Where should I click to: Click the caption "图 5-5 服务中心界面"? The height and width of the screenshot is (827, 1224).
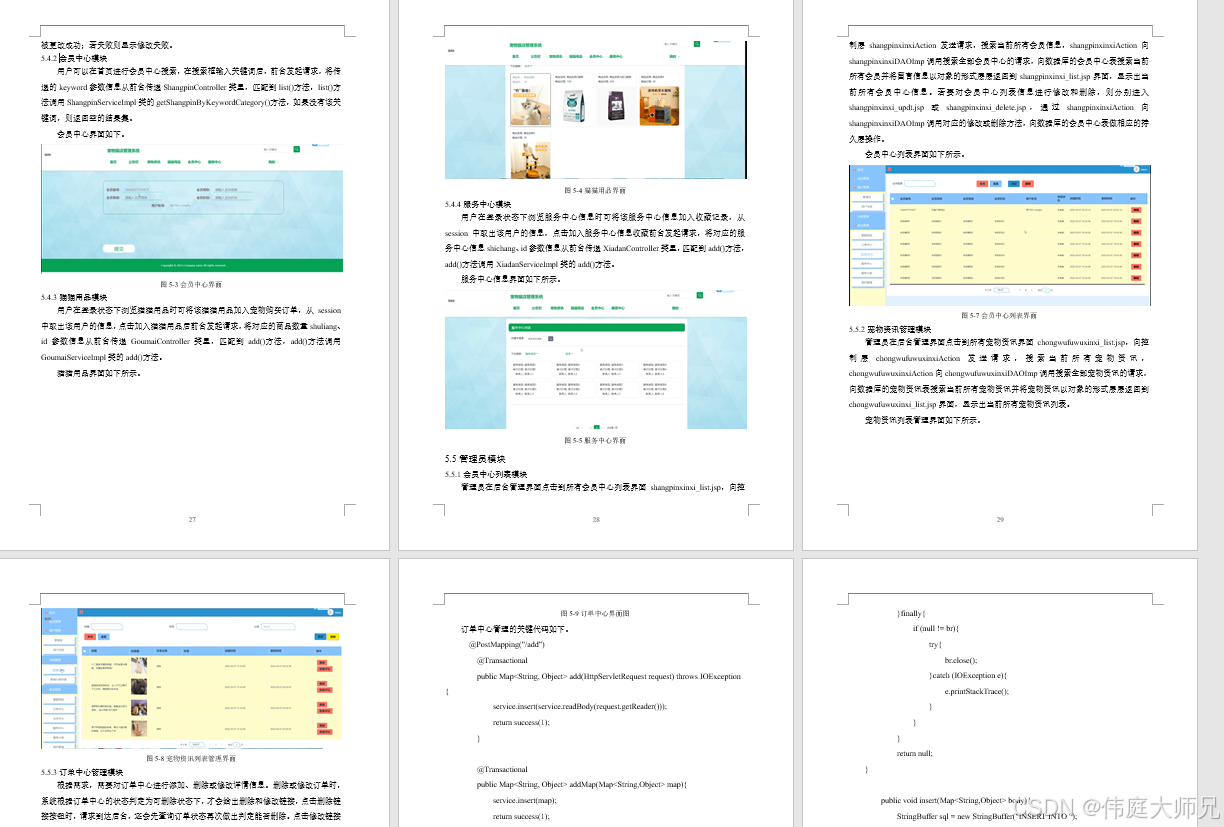click(596, 440)
